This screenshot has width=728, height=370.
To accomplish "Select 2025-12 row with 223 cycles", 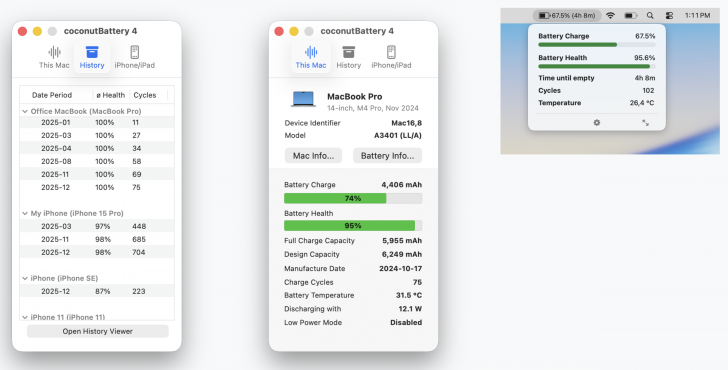I will click(x=97, y=292).
